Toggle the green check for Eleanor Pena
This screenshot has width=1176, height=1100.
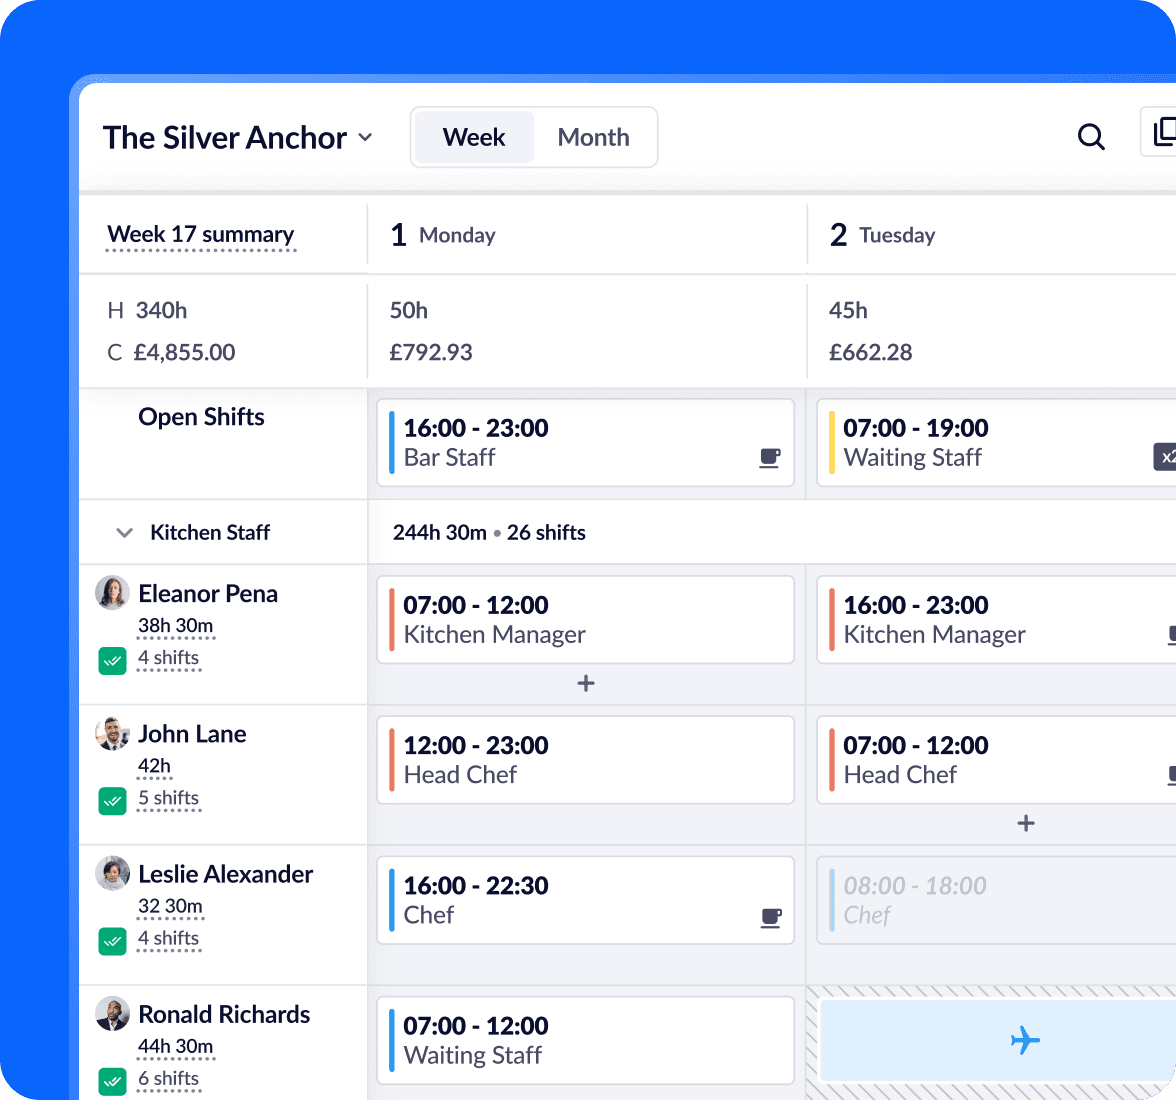click(113, 661)
